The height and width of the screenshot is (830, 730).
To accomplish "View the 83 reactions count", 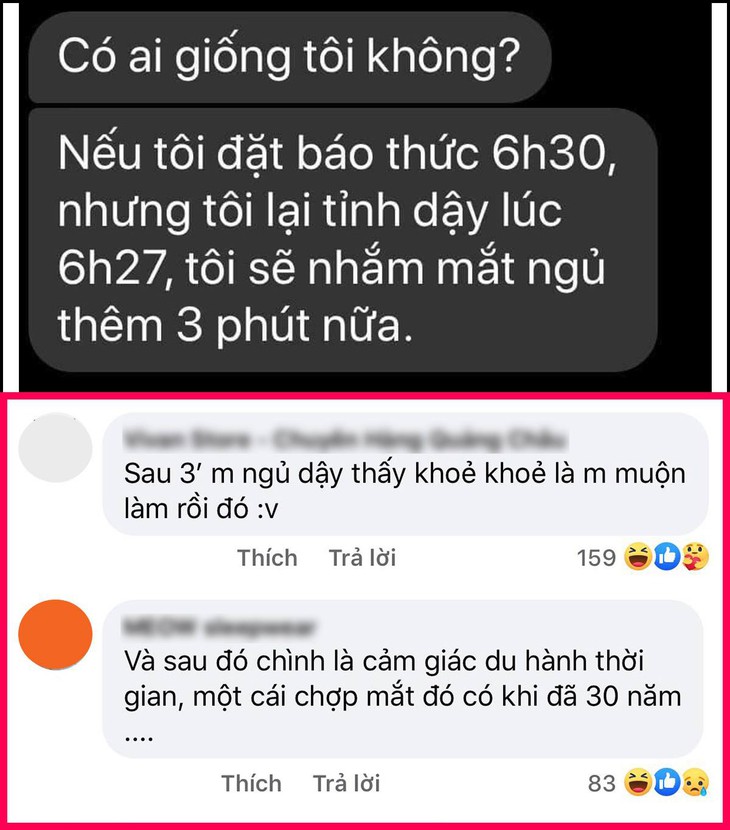I will 602,783.
